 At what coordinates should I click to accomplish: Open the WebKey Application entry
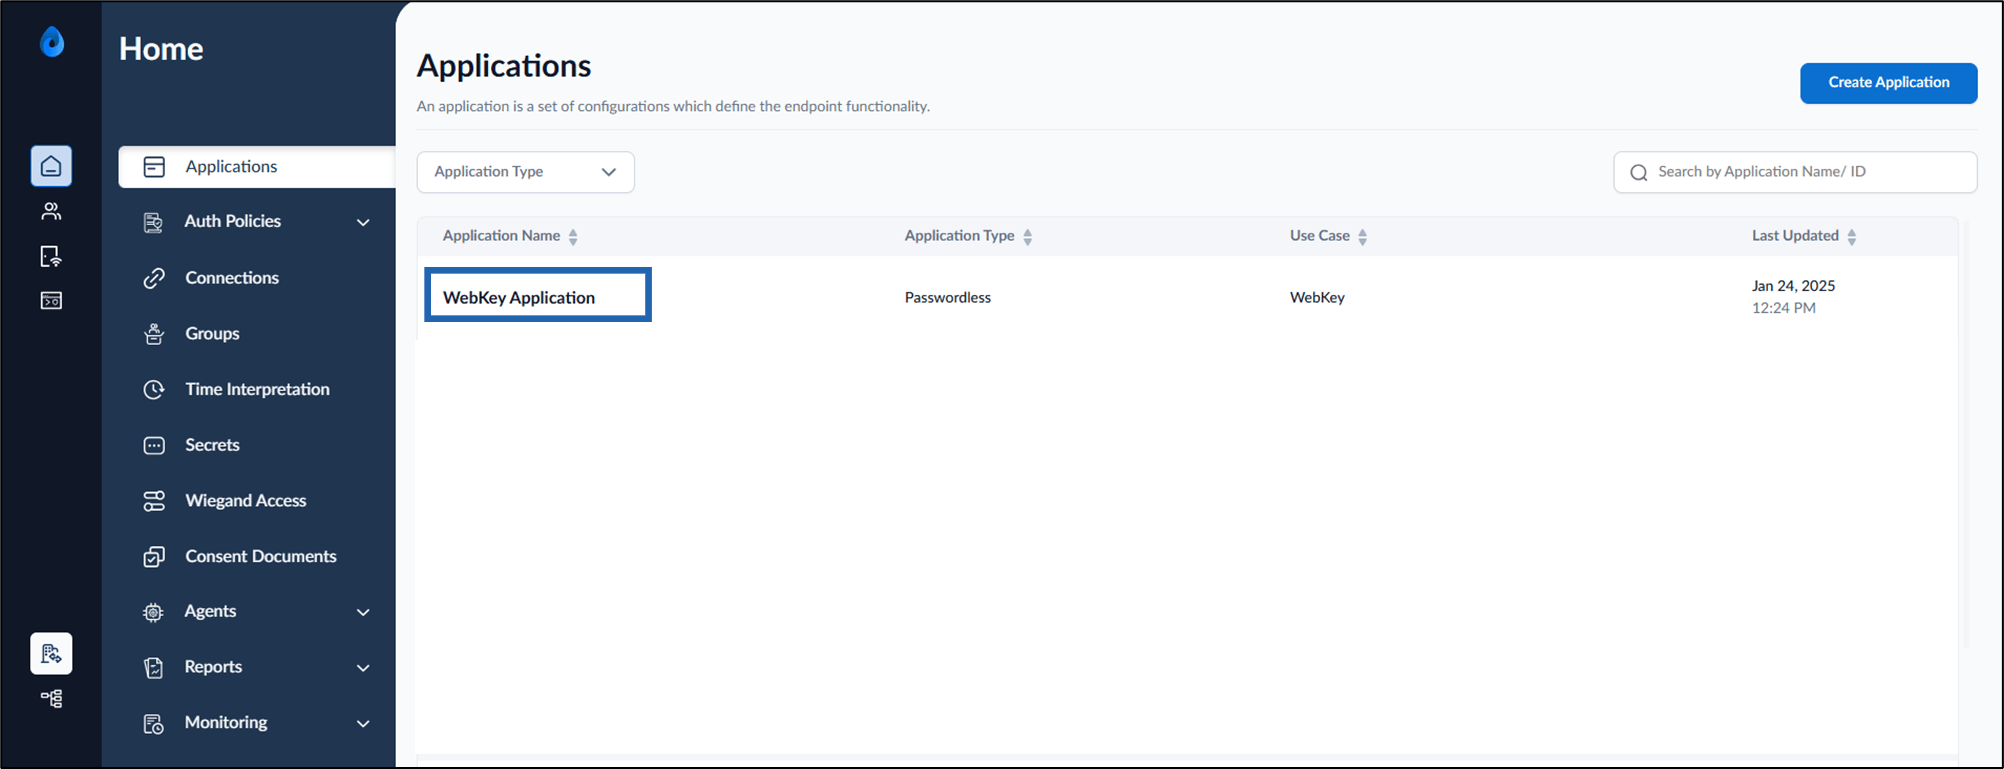pos(519,298)
